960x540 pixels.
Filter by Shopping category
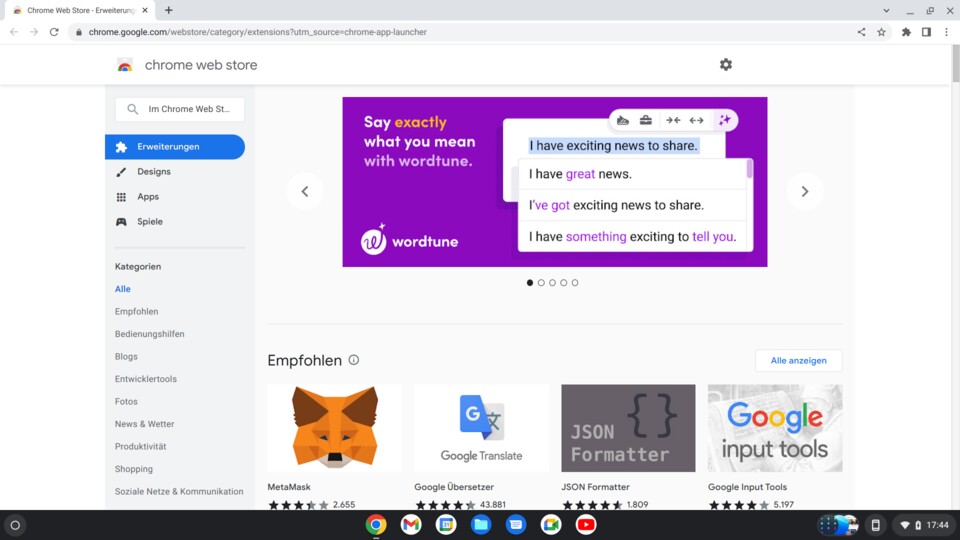(x=133, y=469)
